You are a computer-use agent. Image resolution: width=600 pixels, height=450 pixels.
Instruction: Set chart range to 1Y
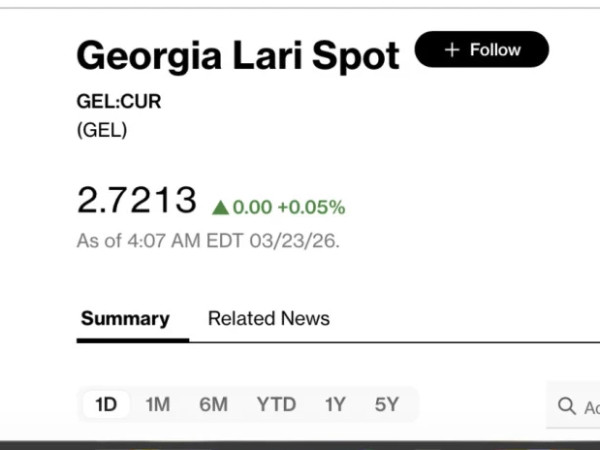click(x=335, y=405)
